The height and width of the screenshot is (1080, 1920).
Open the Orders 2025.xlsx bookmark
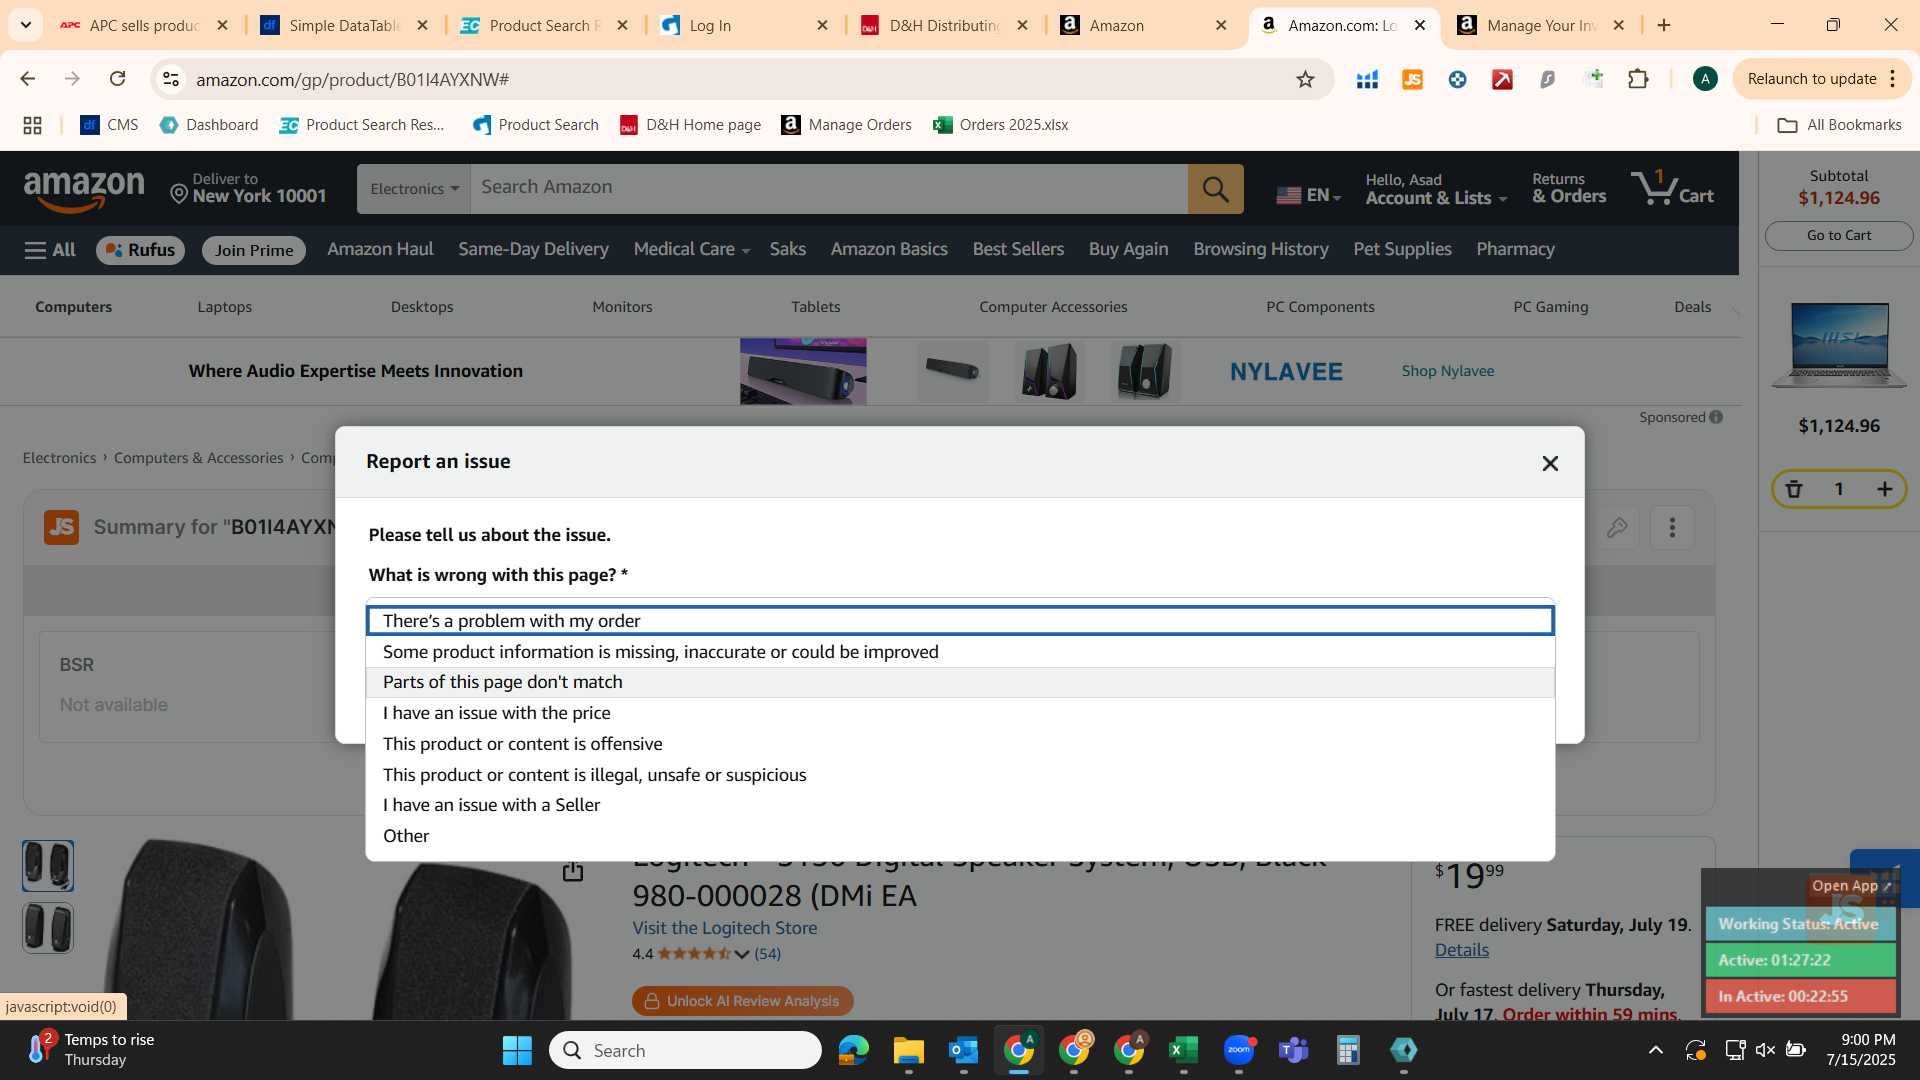click(1001, 125)
